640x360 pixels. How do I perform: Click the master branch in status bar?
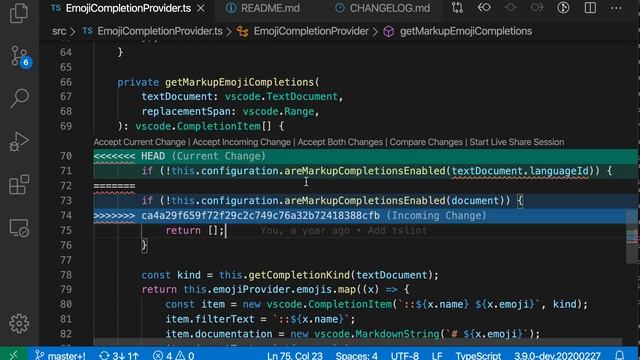60,355
